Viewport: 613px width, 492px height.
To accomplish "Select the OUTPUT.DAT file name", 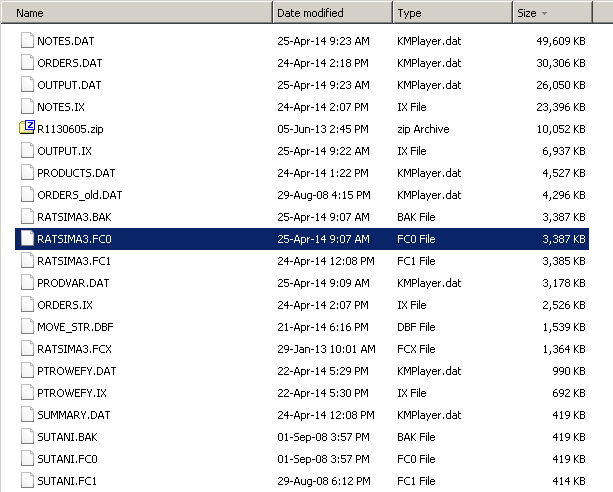I will pyautogui.click(x=69, y=85).
